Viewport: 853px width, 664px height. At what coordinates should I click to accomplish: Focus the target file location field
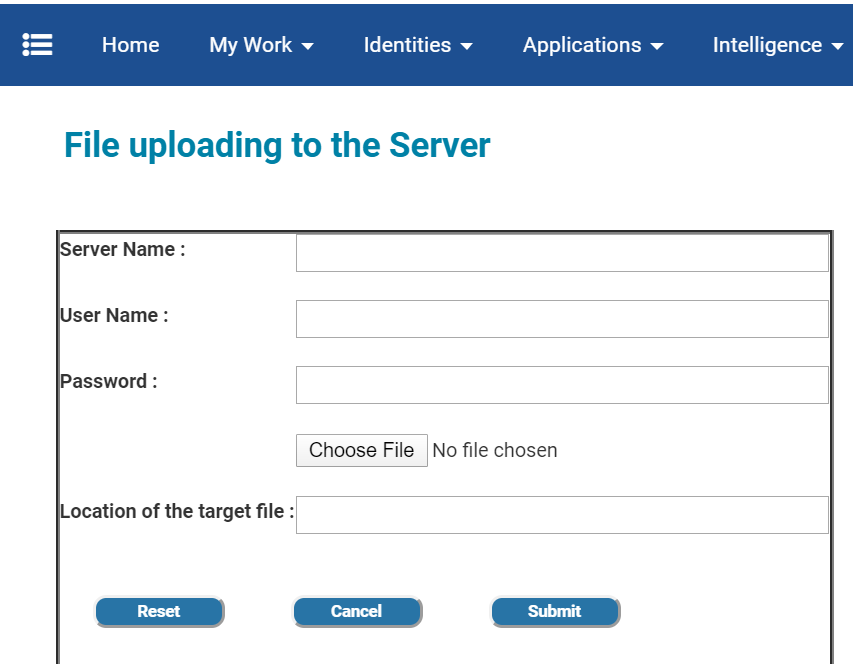pos(562,515)
